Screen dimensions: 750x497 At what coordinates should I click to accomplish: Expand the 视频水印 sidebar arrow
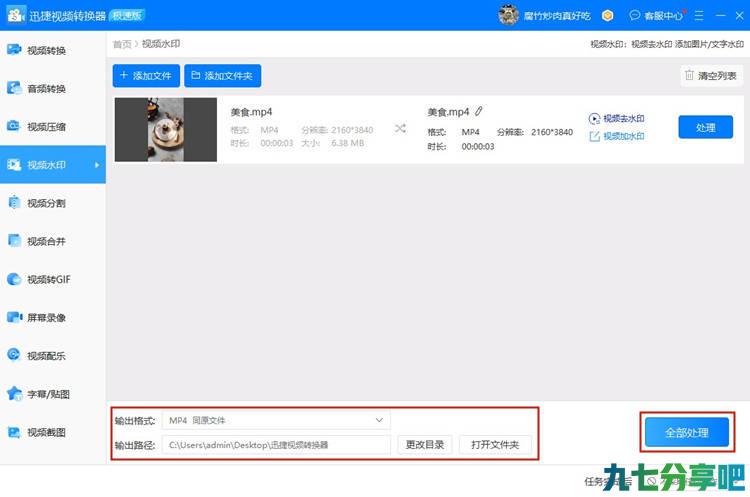point(97,165)
